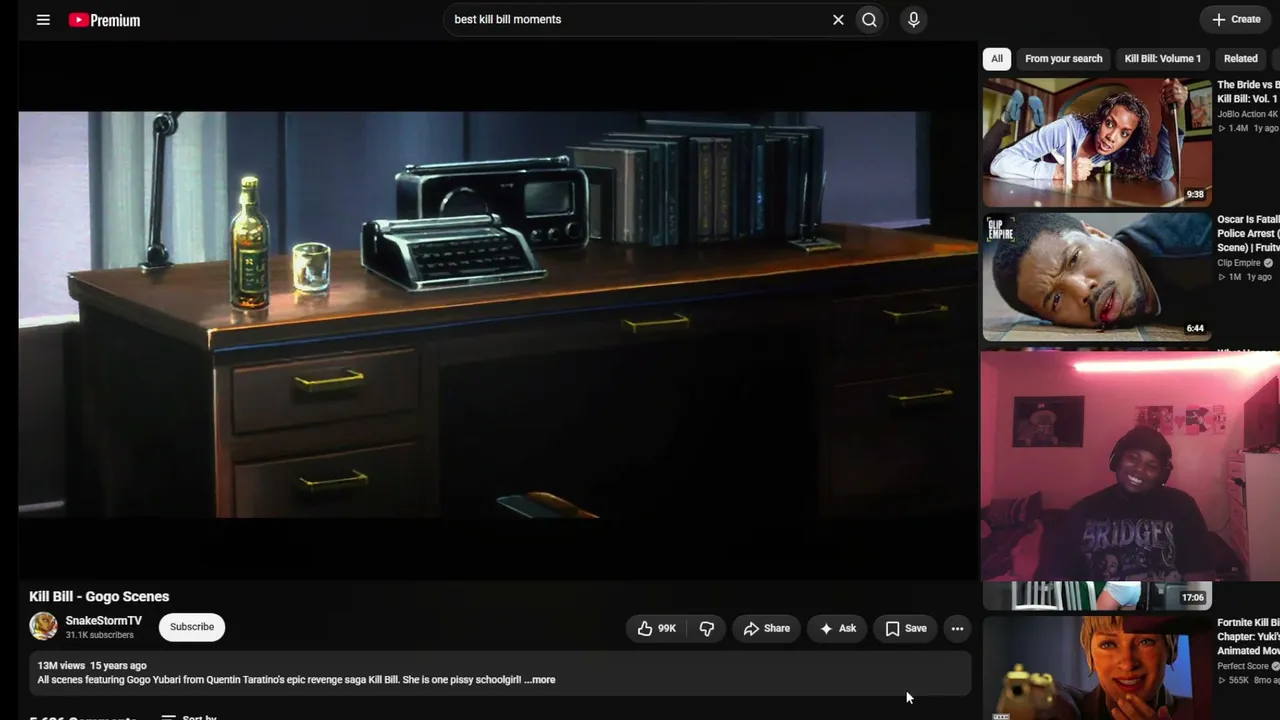Select the 'Related' filter chip
The width and height of the screenshot is (1280, 720).
point(1240,58)
